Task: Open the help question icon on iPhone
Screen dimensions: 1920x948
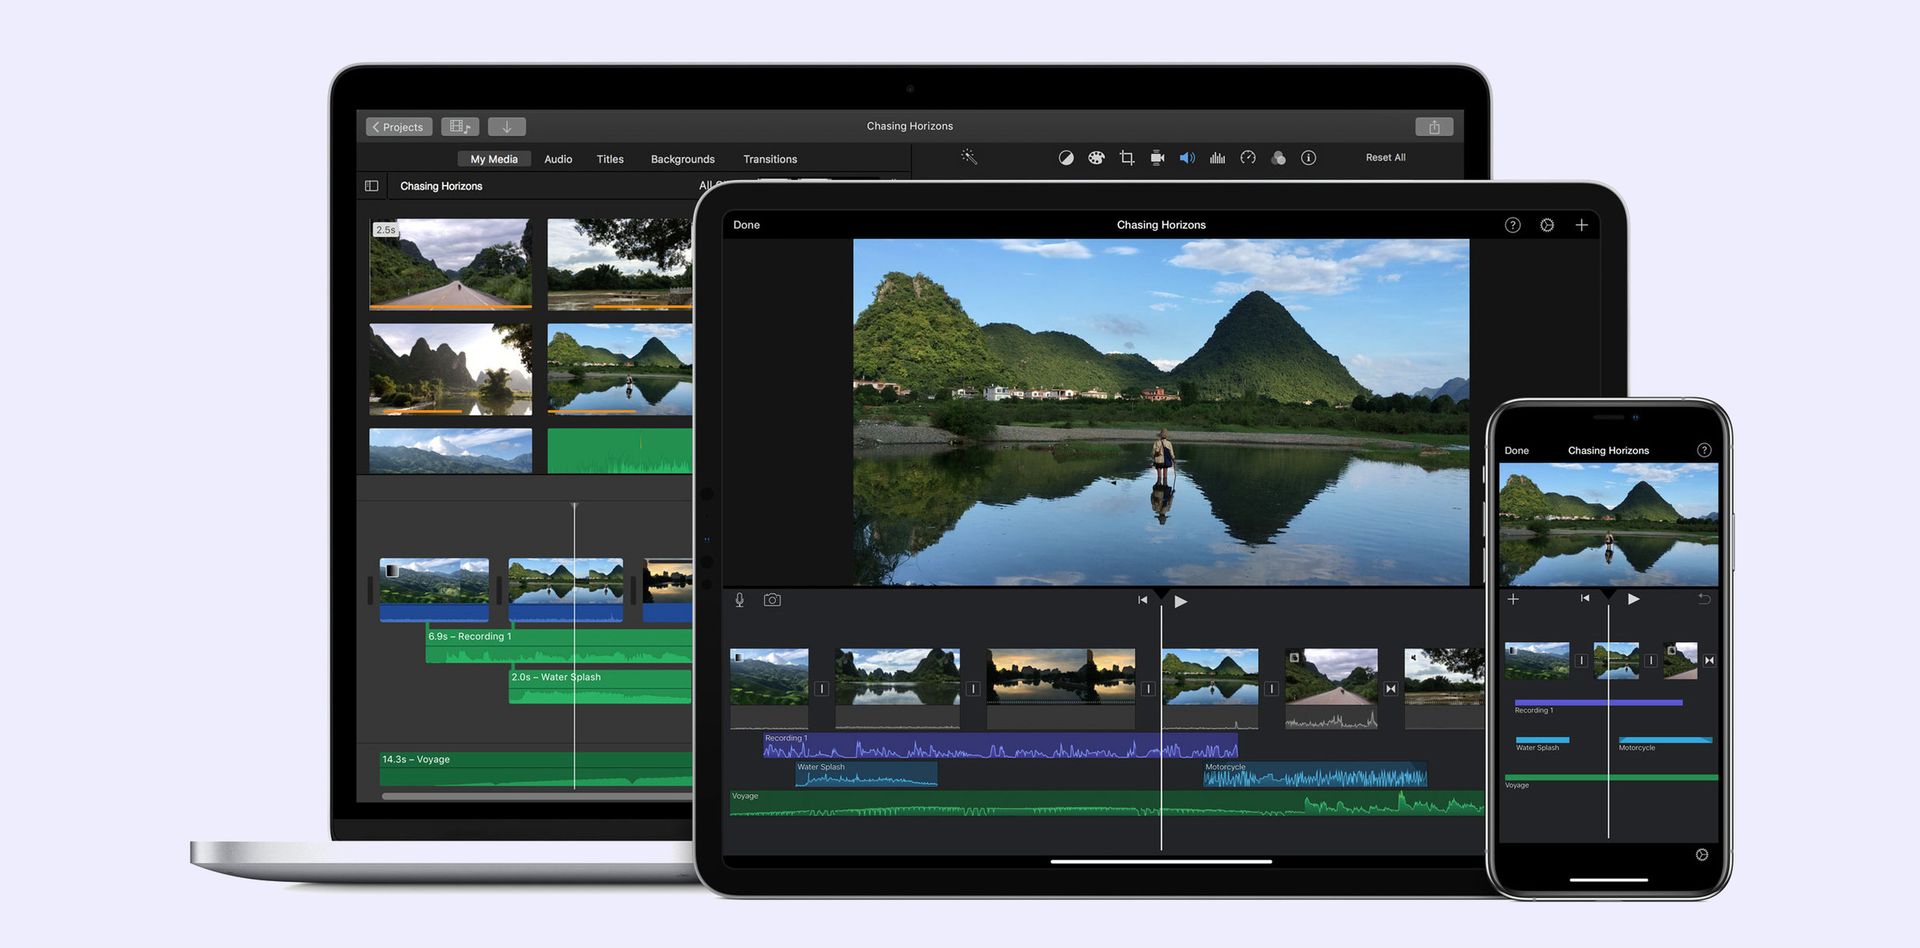Action: coord(1704,450)
